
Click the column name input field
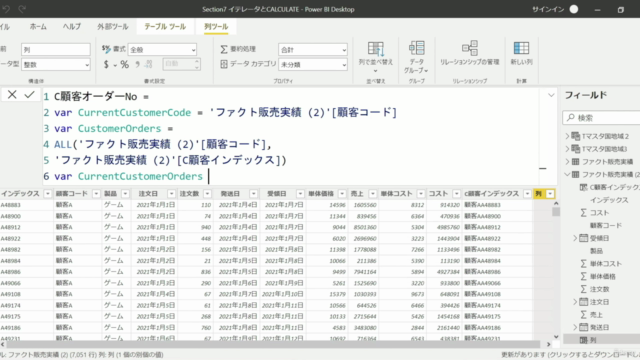(56, 49)
